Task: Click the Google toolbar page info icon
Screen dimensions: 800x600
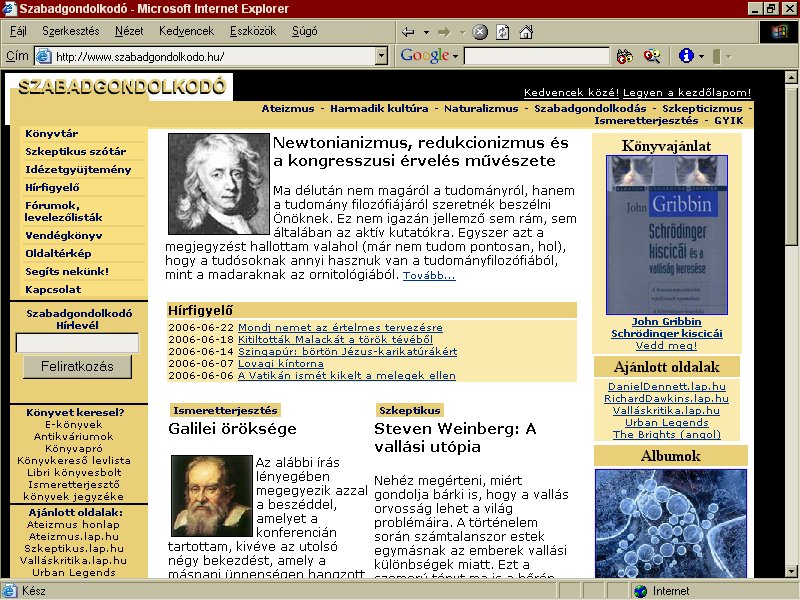Action: click(686, 55)
